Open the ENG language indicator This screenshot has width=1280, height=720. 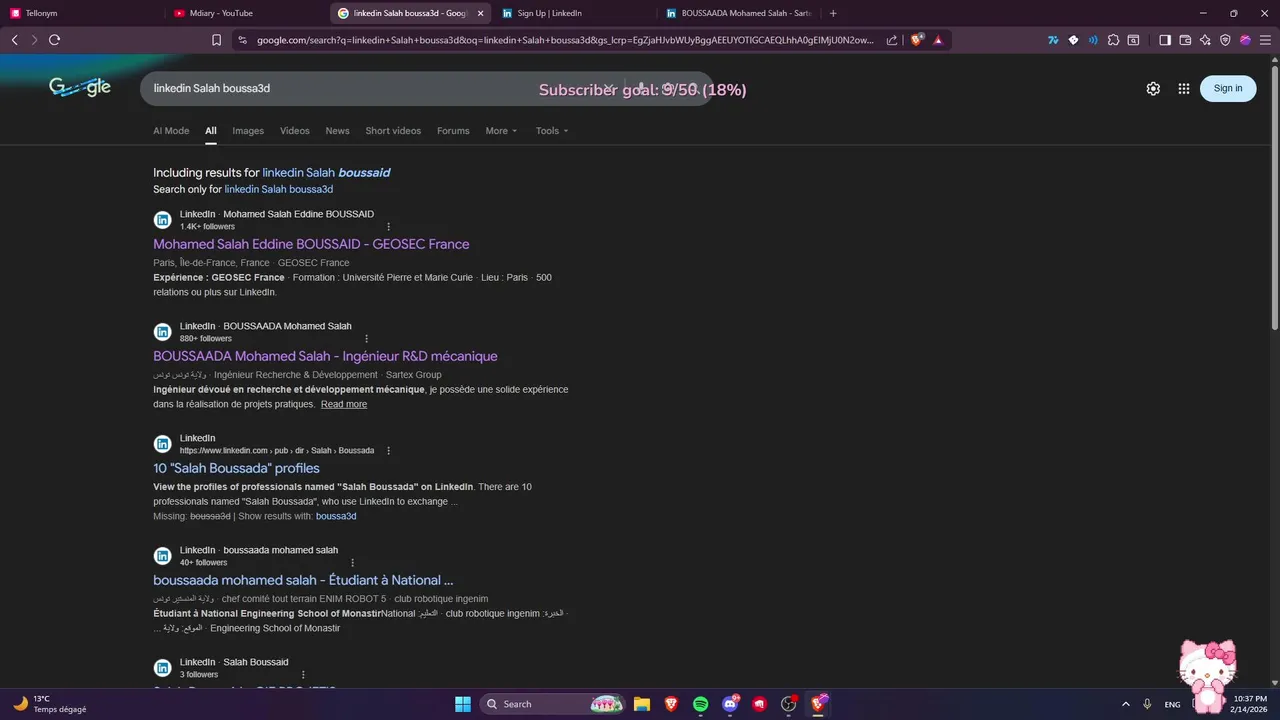coord(1172,704)
